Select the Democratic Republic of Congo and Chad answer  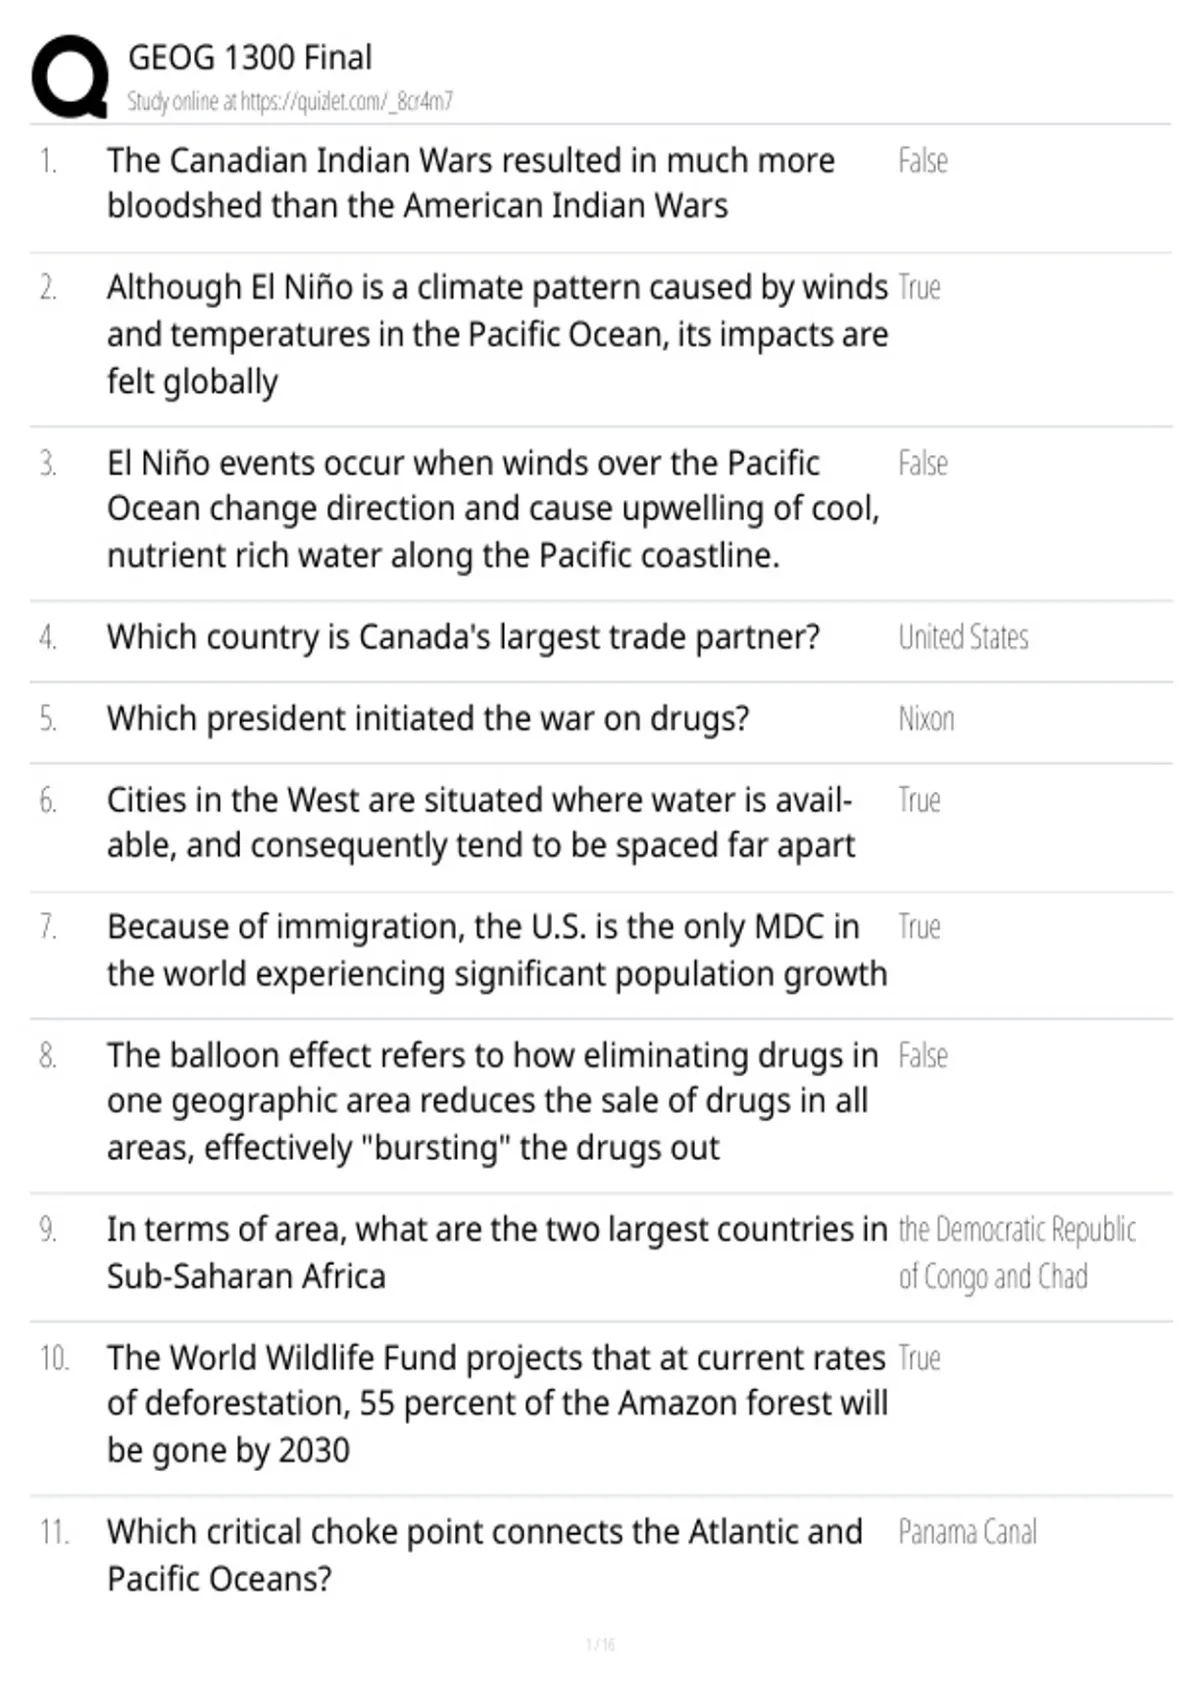tap(1017, 1253)
